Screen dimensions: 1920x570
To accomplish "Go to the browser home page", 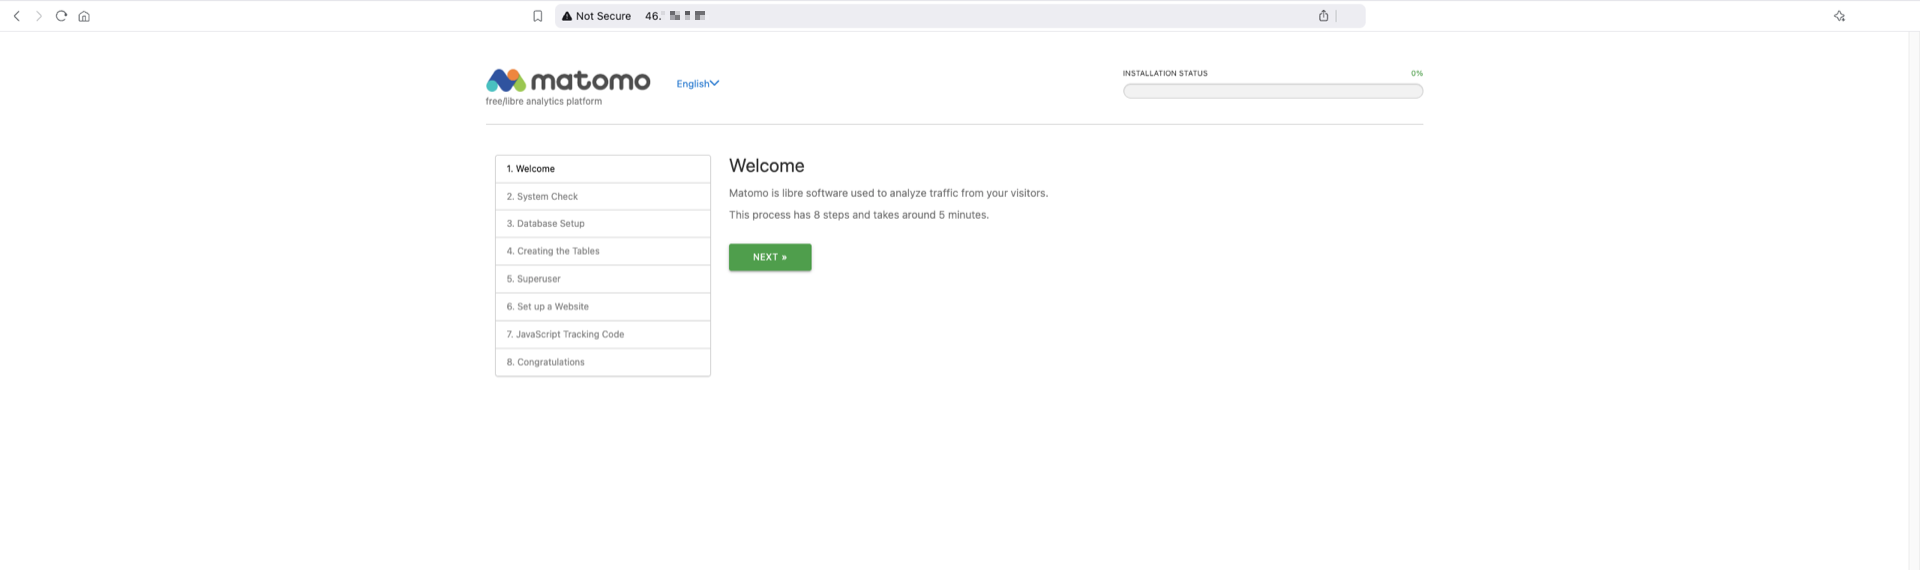I will pos(84,16).
